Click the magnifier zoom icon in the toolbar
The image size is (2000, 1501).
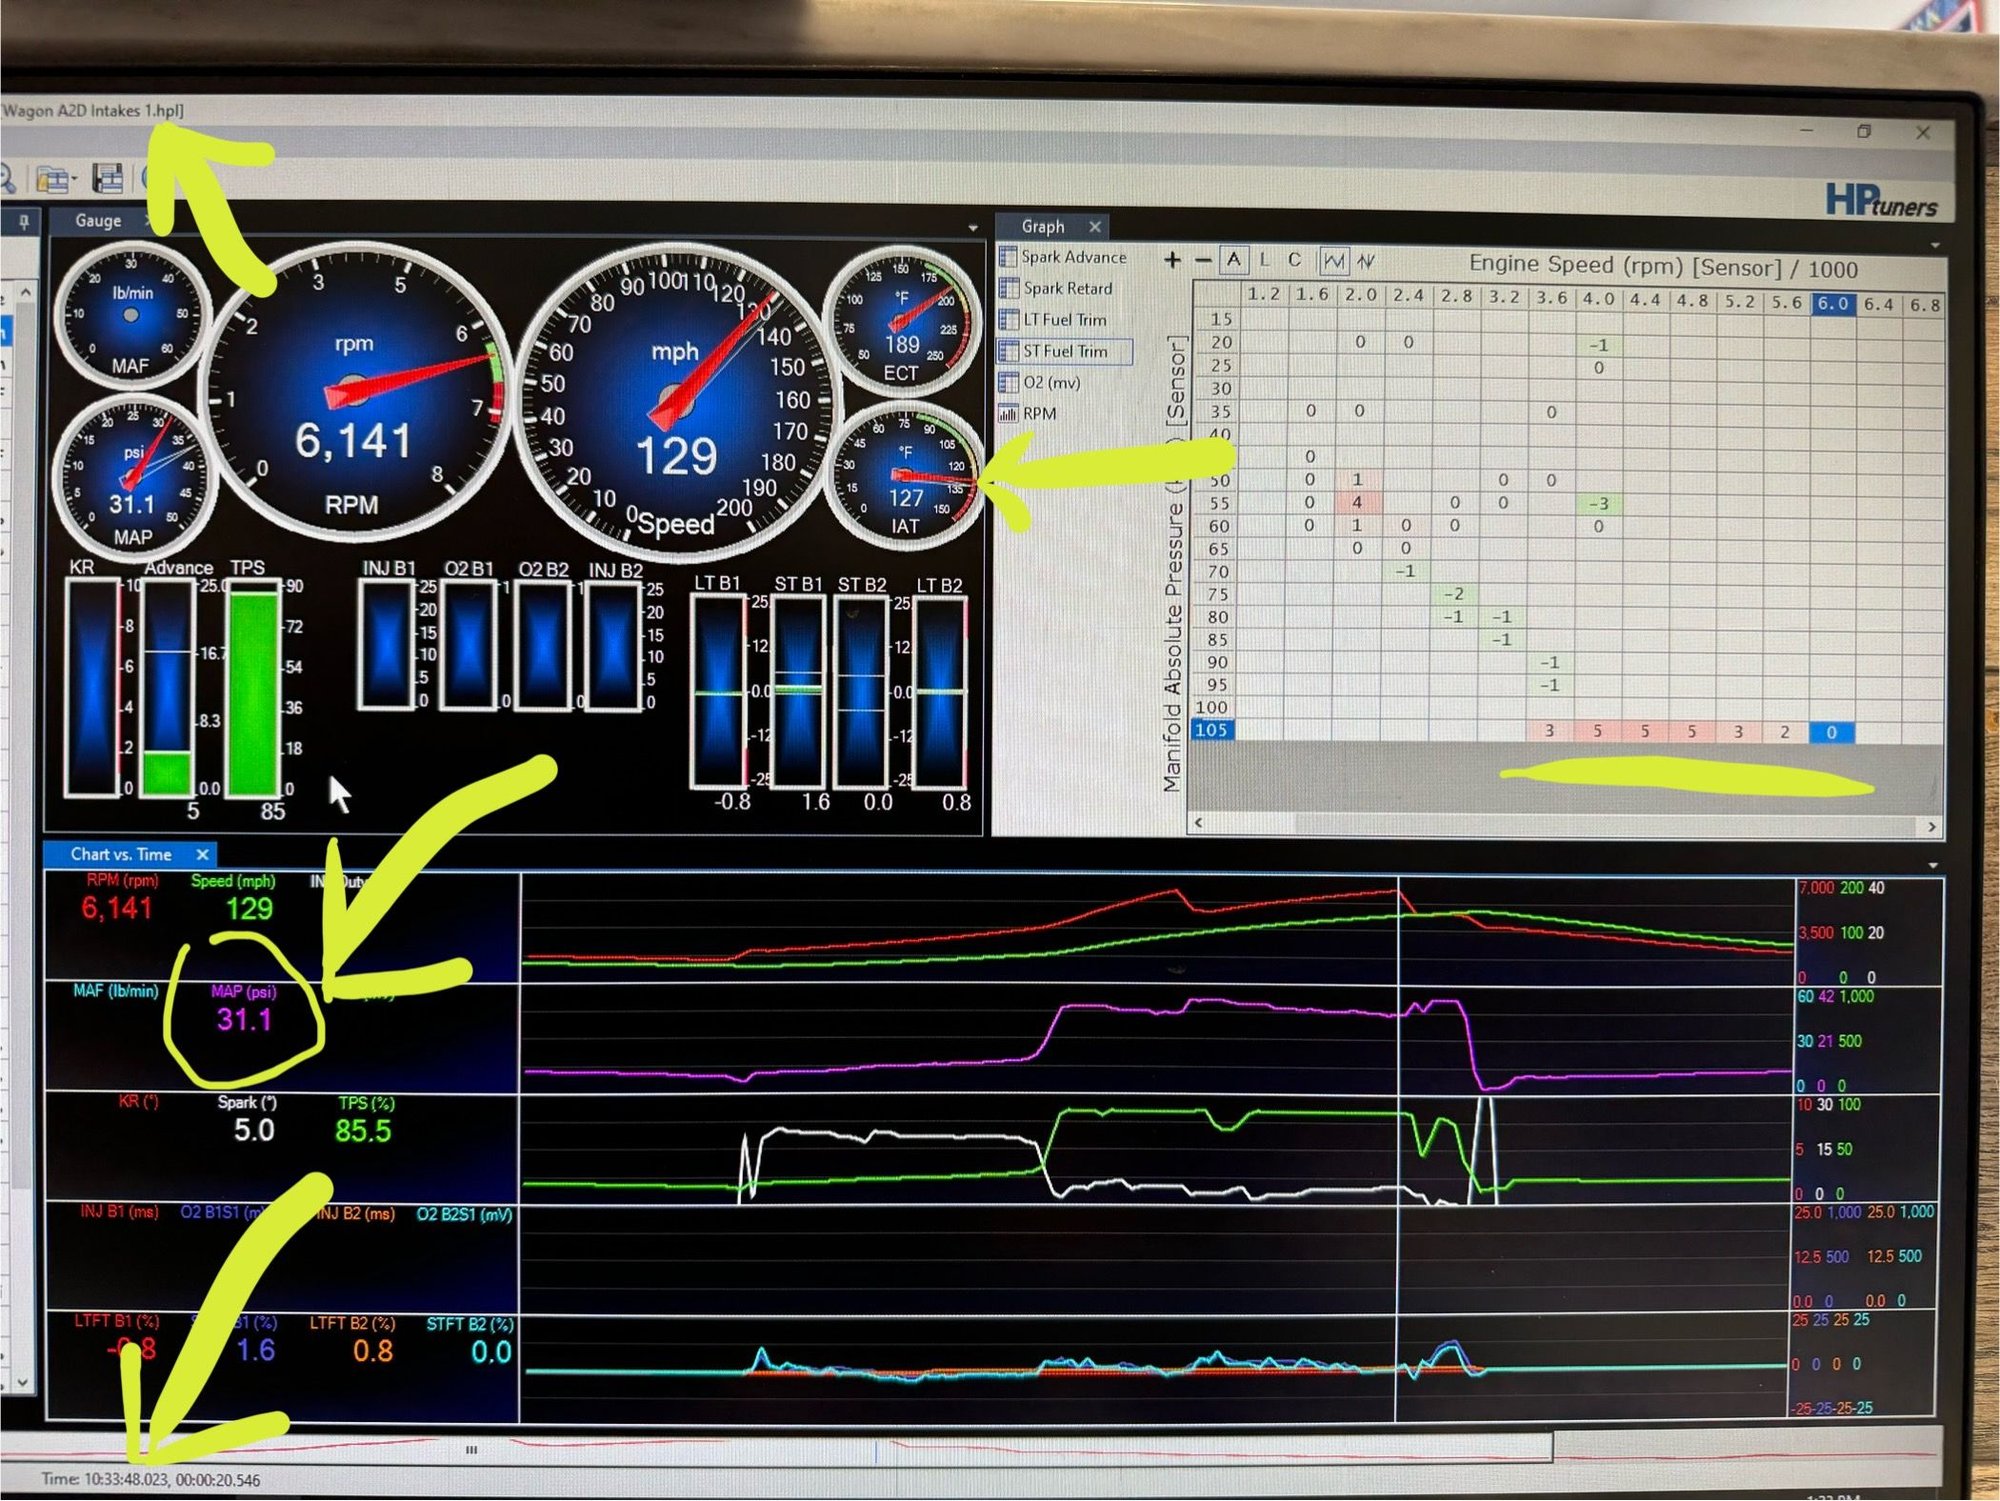[x=6, y=178]
